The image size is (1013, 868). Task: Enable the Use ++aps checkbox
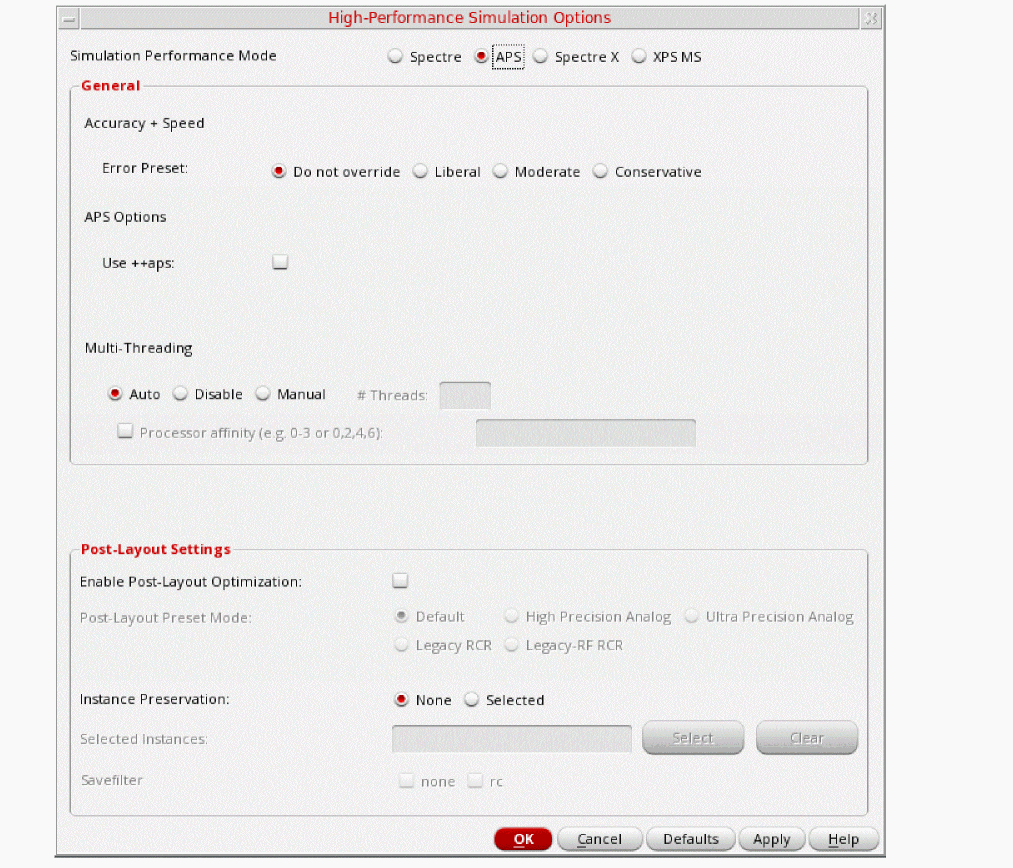pos(280,263)
